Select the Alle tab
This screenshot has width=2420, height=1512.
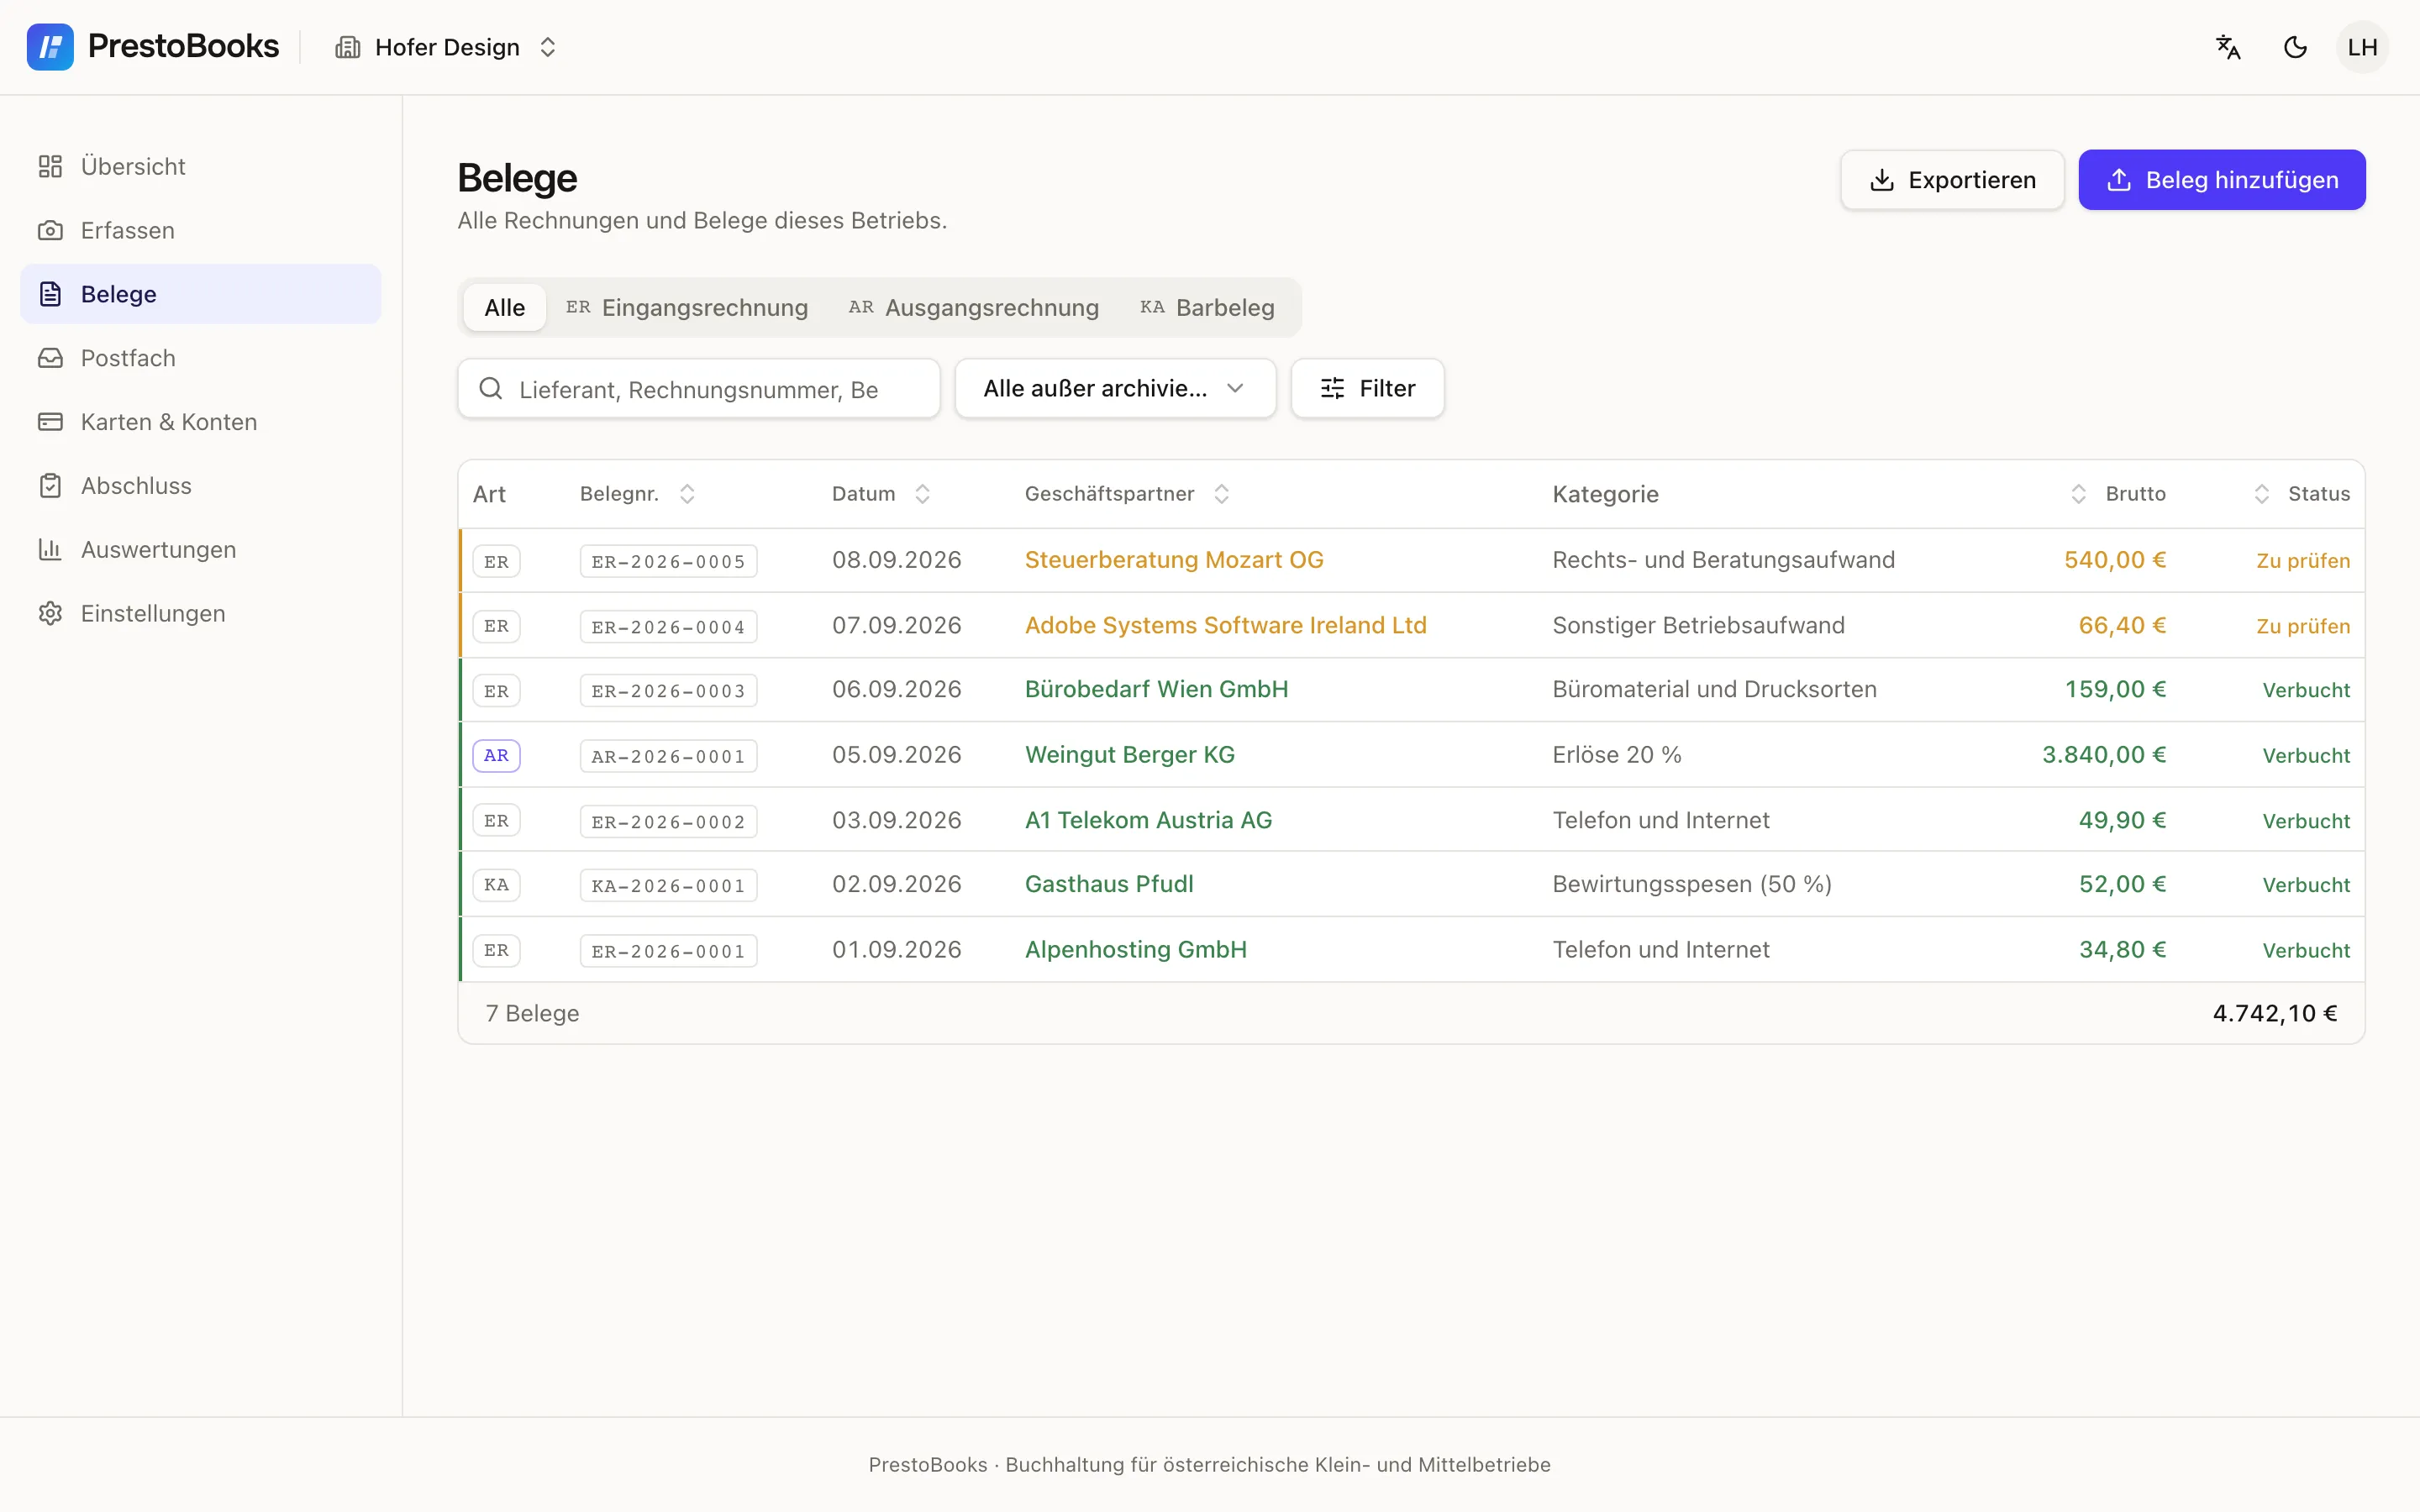pos(505,308)
